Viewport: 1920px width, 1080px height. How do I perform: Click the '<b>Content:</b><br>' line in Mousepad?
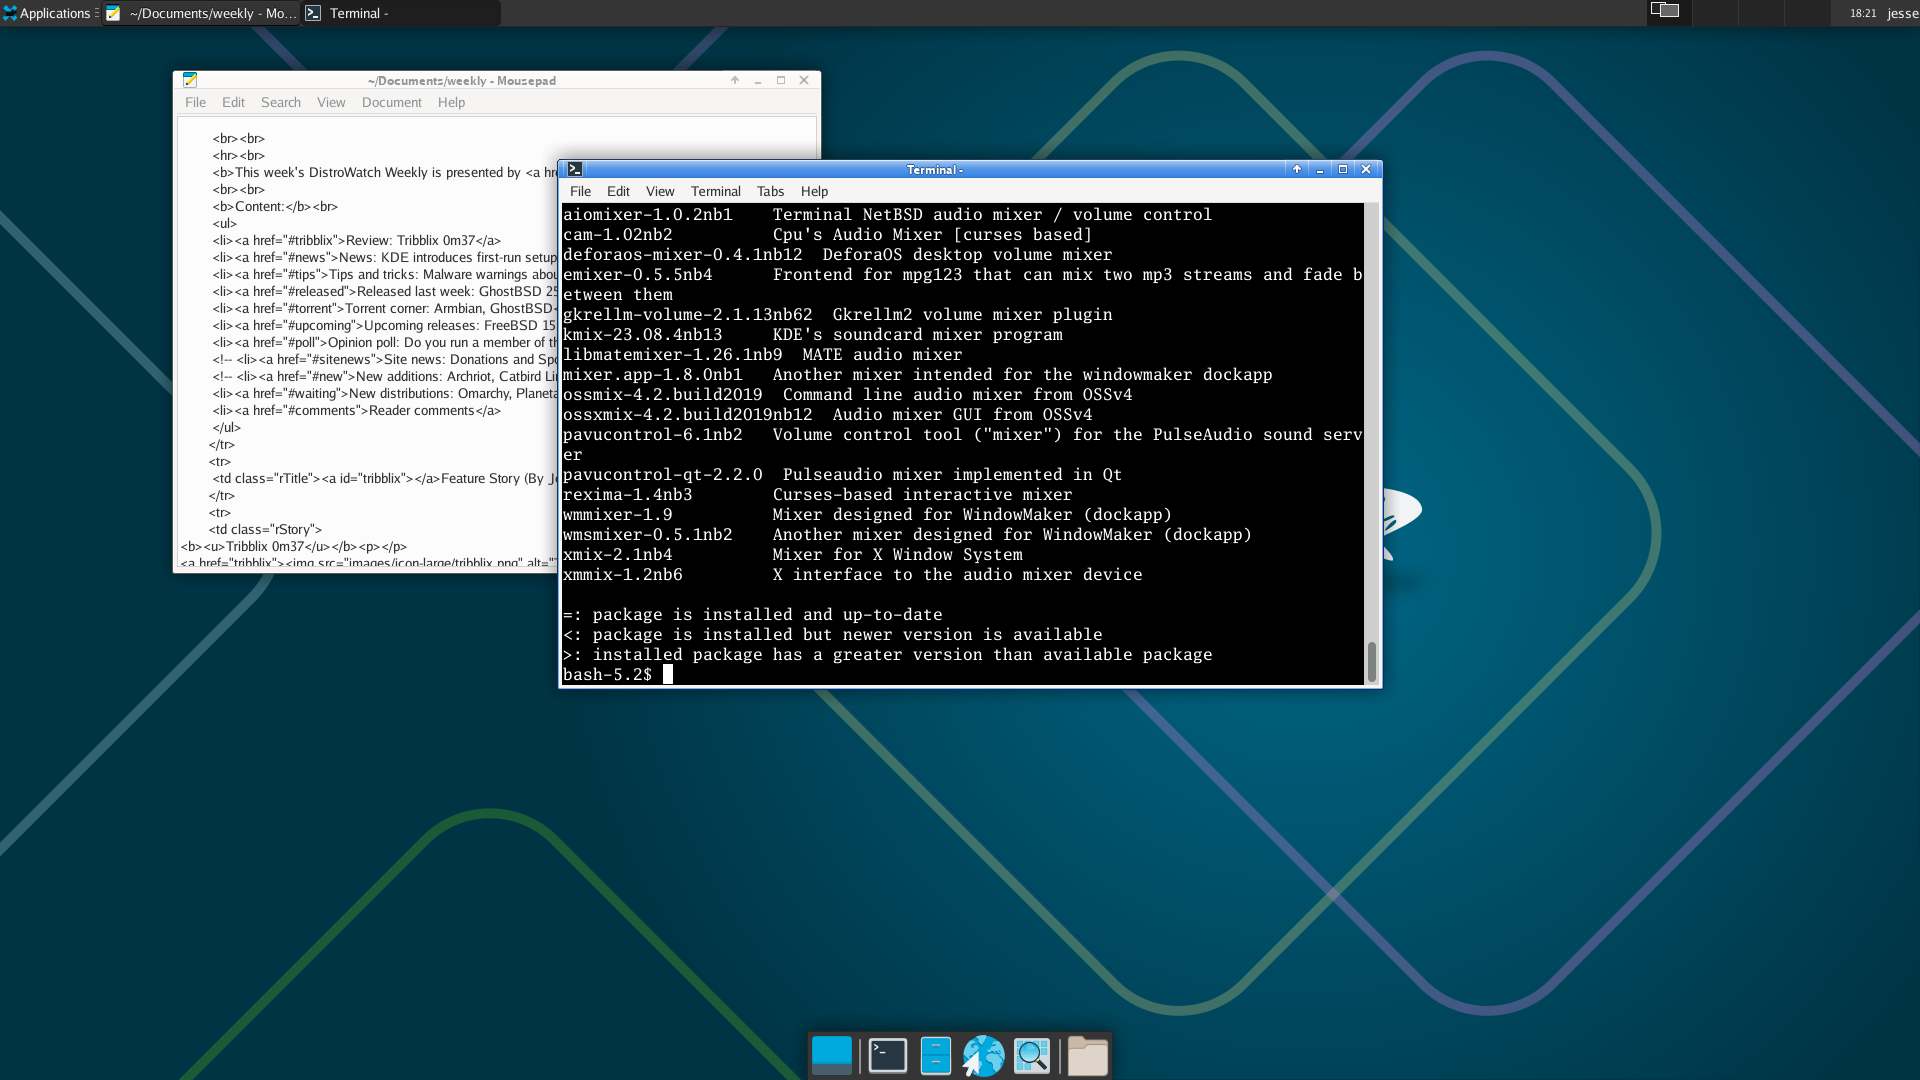[275, 206]
